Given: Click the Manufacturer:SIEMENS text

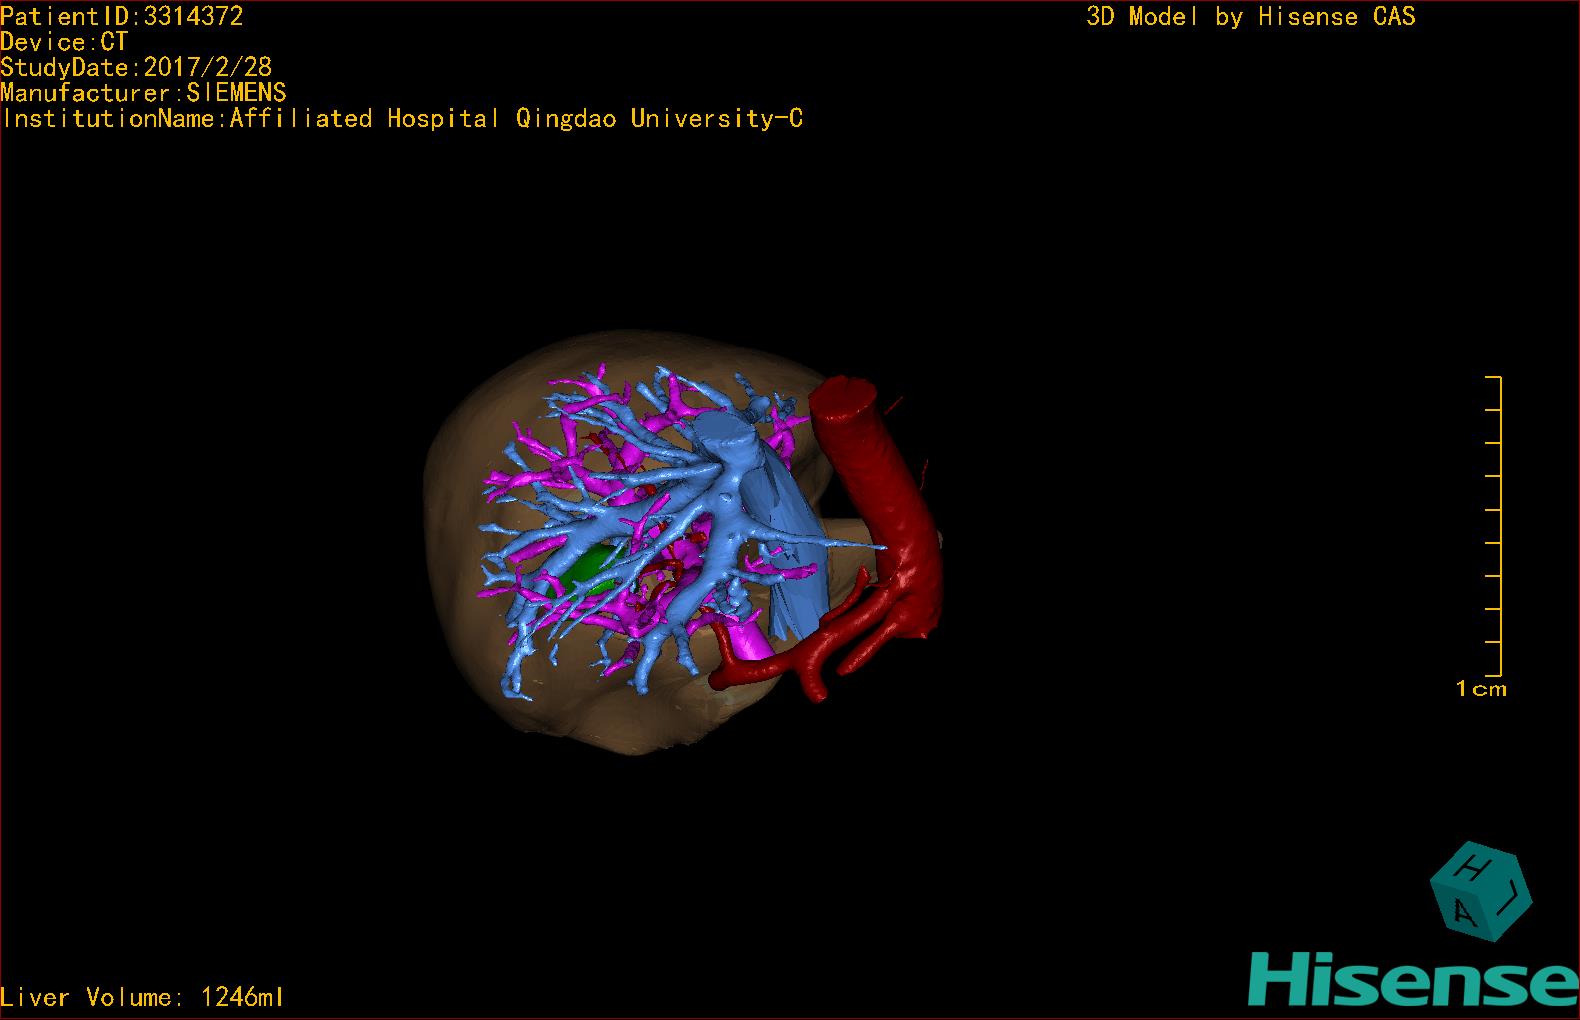Looking at the screenshot, I should 144,93.
